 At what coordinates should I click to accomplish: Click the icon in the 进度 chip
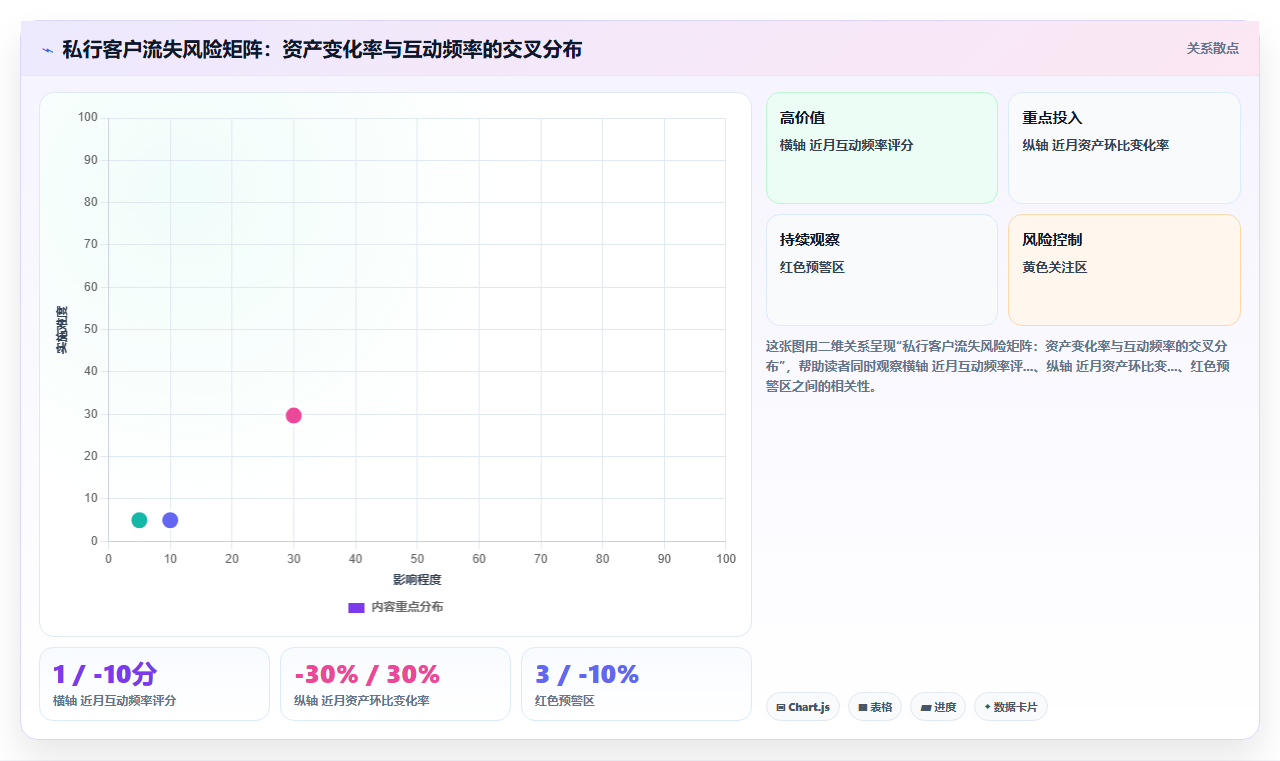tap(926, 707)
